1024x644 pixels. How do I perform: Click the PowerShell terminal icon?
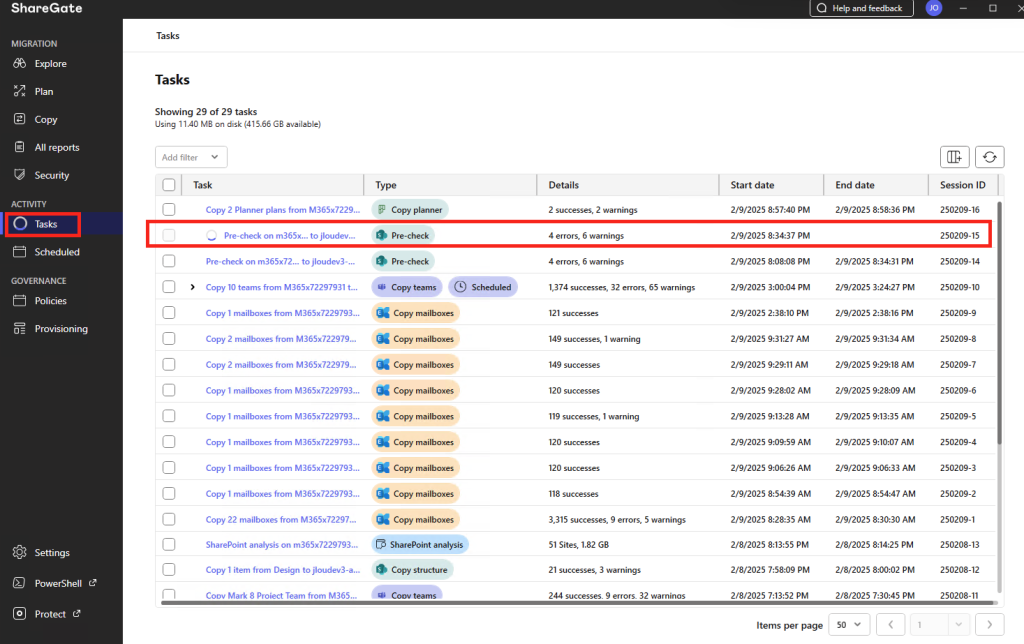click(20, 583)
